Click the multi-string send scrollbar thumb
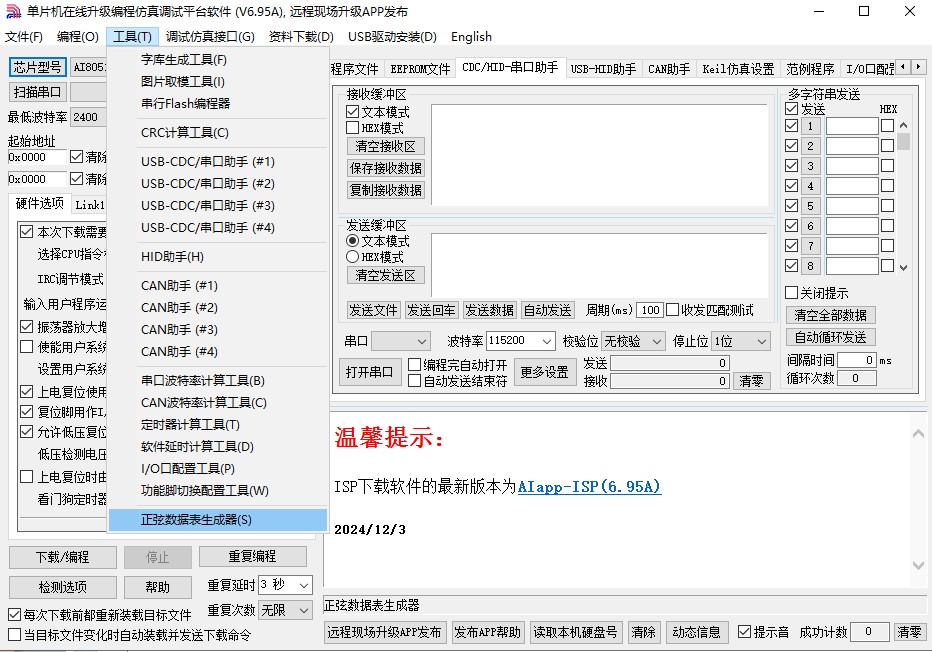This screenshot has height=652, width=932. [x=903, y=141]
